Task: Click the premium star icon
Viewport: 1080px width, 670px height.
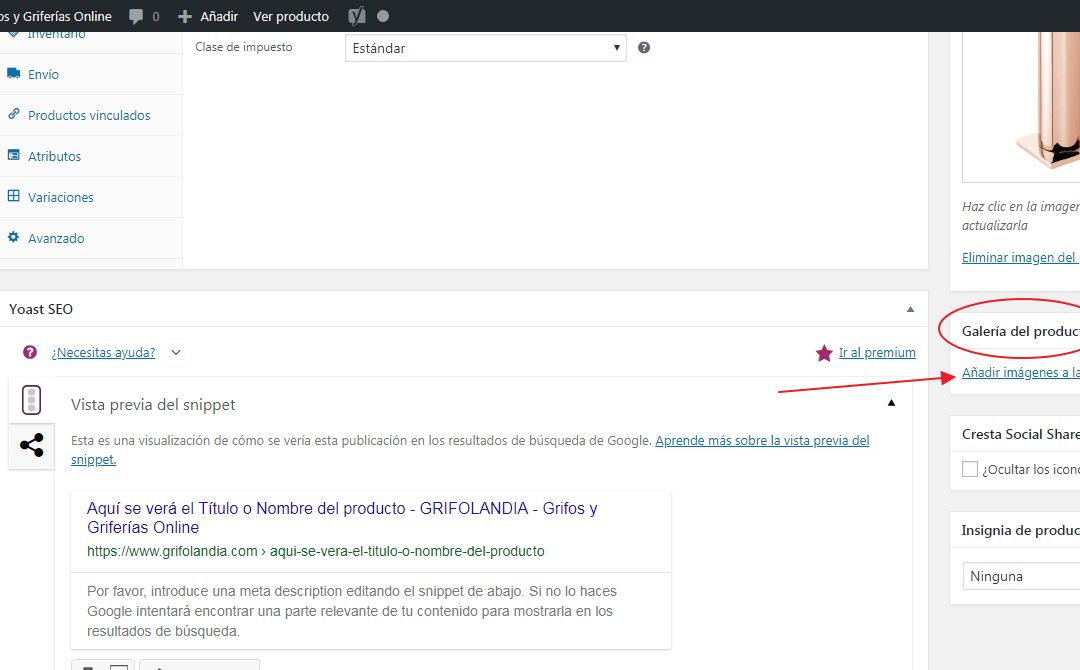Action: coord(824,353)
